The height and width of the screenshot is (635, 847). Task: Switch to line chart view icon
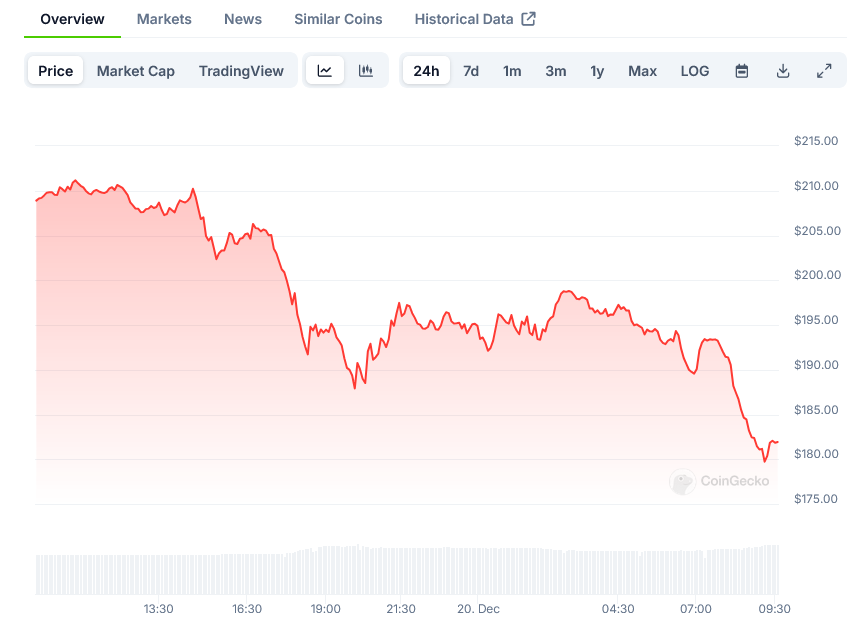[x=325, y=71]
